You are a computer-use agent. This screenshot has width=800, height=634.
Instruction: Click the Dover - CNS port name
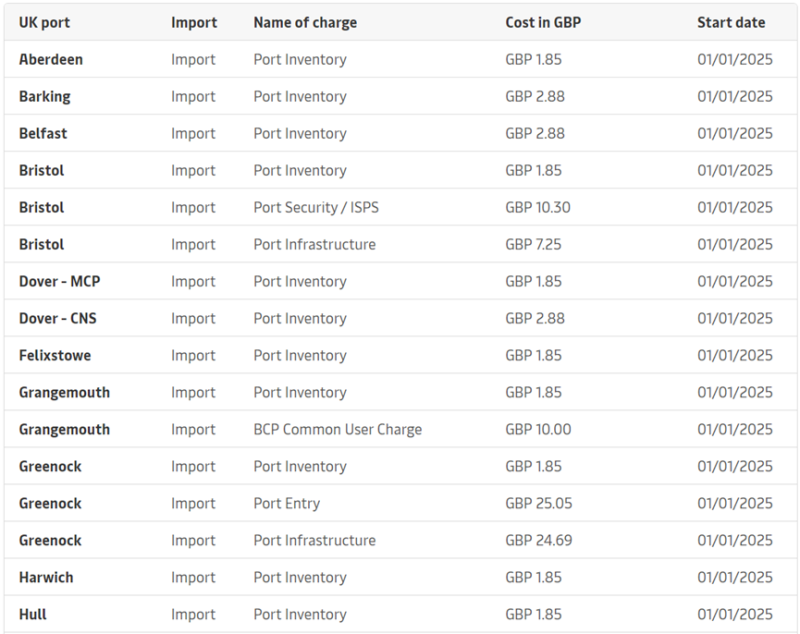pyautogui.click(x=58, y=318)
